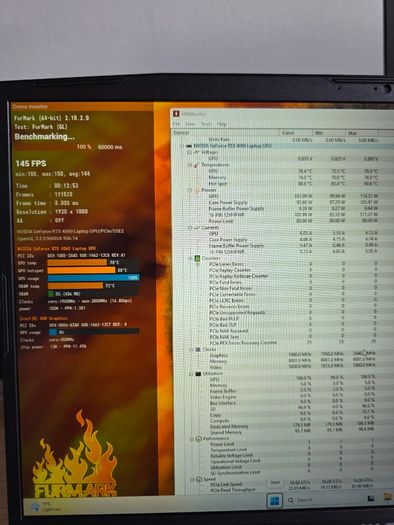Click the Max column header
394x525 pixels.
tap(363, 133)
